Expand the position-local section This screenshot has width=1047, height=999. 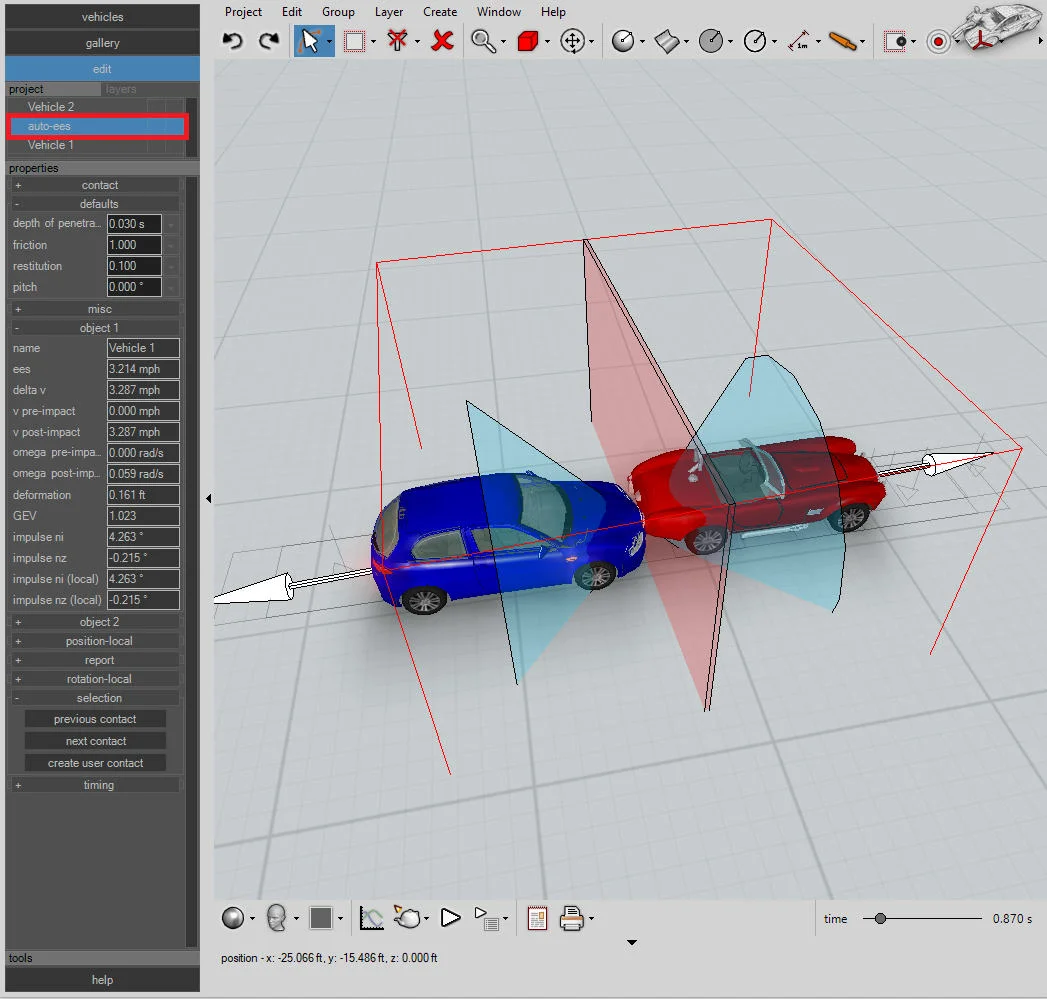pyautogui.click(x=94, y=641)
